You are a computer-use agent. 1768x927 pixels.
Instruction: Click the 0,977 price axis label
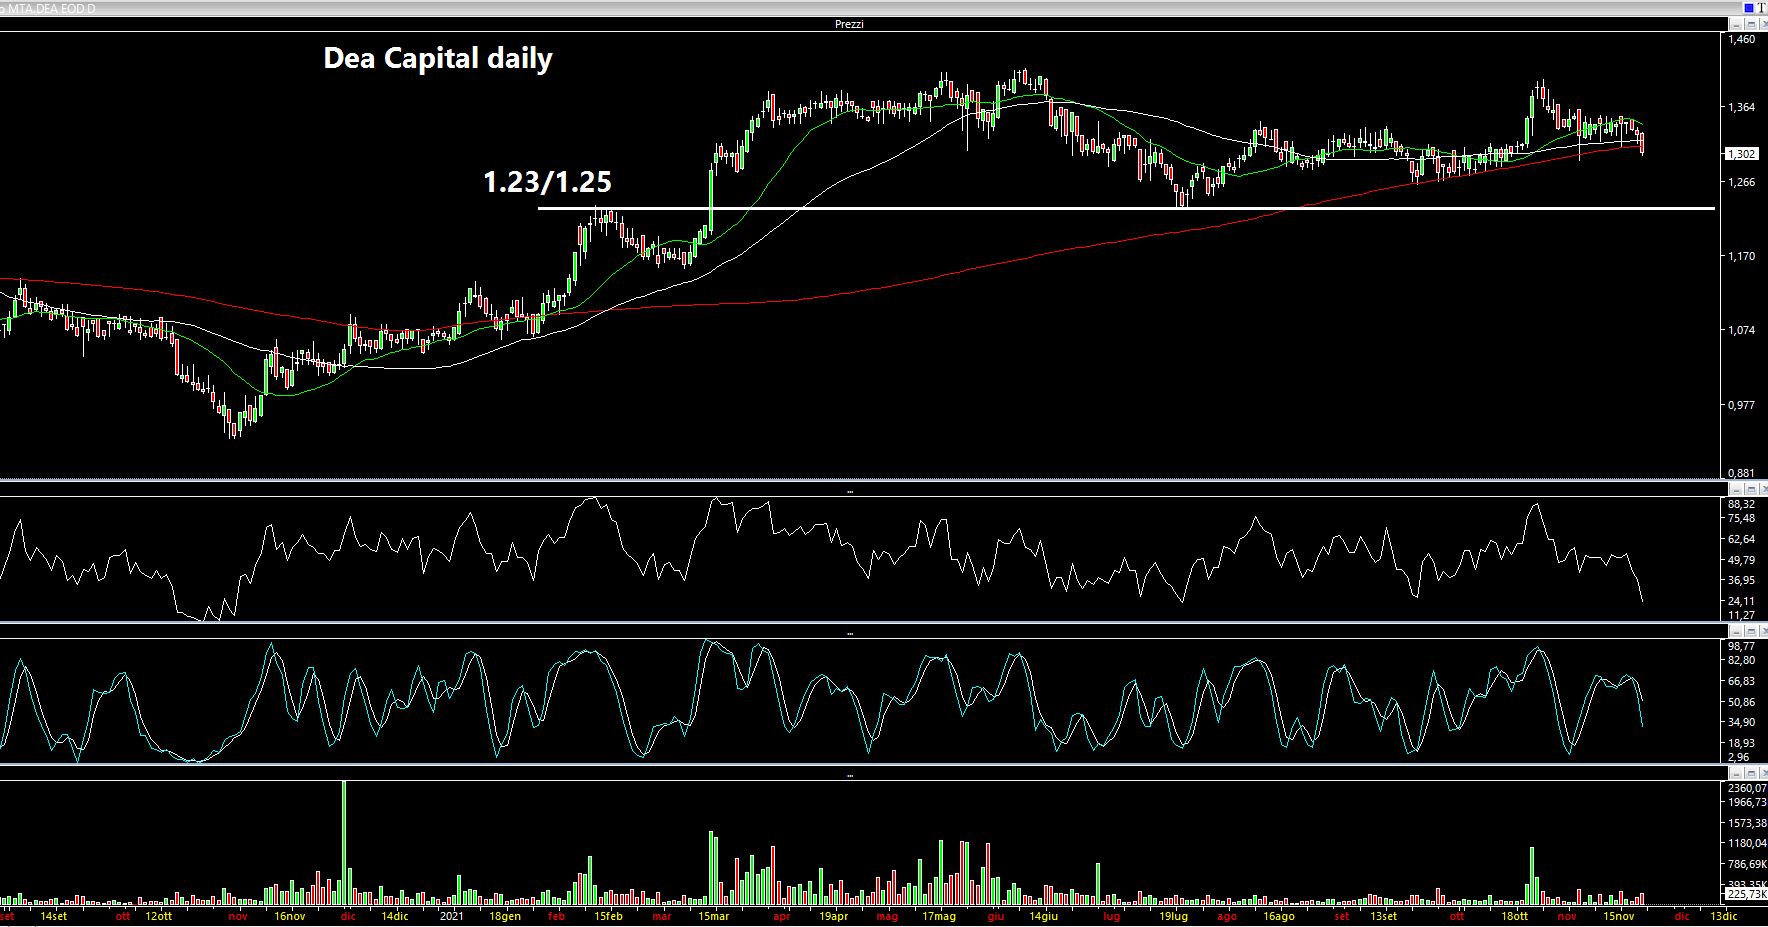1743,405
